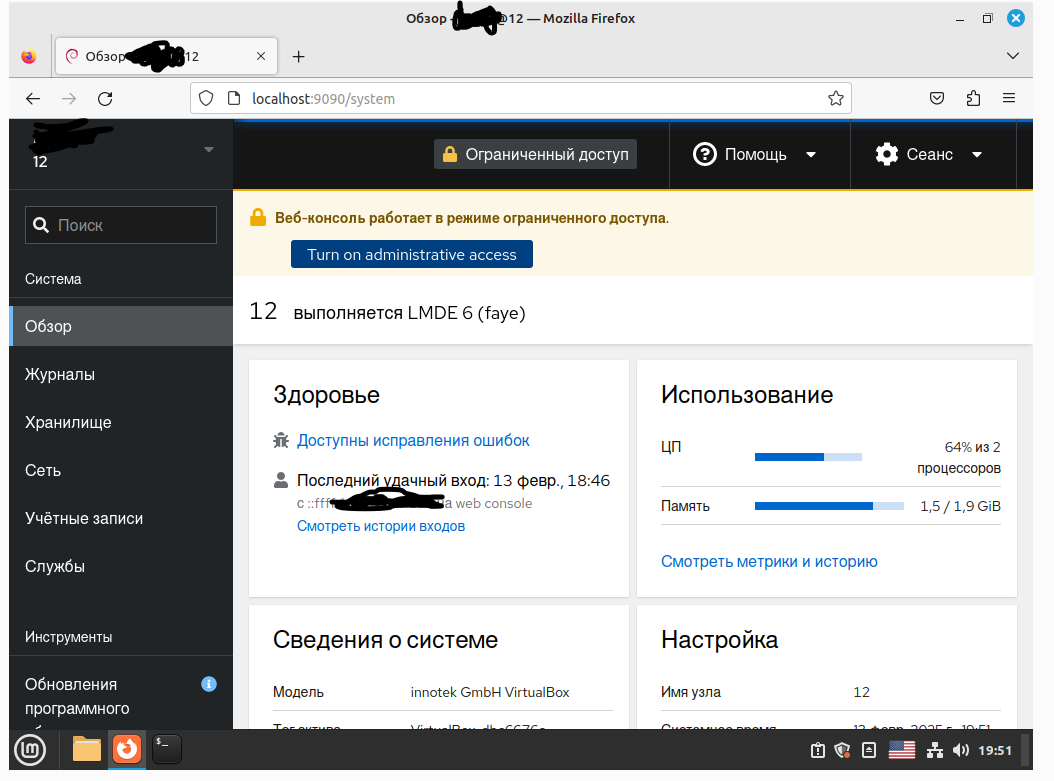This screenshot has width=1054, height=781.
Task: Expand the host selector dropdown
Action: pyautogui.click(x=209, y=149)
